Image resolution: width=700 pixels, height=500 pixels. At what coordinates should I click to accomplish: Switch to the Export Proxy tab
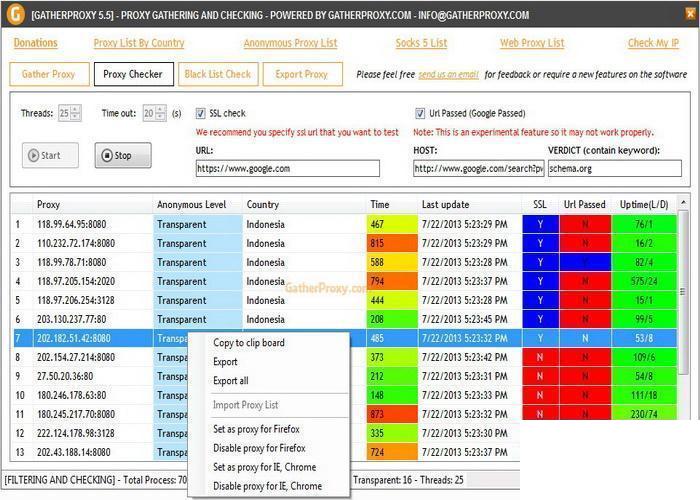[302, 74]
